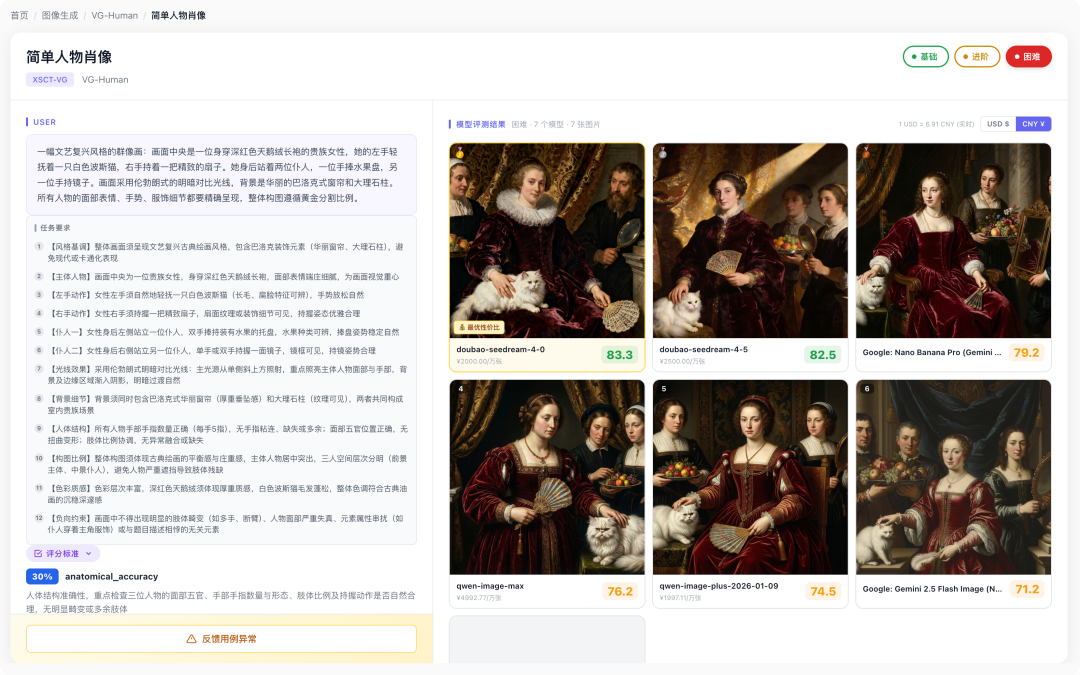This screenshot has height=675, width=1080.
Task: Click the rank 5 badge on qwen-image-plus image
Action: [x=663, y=389]
